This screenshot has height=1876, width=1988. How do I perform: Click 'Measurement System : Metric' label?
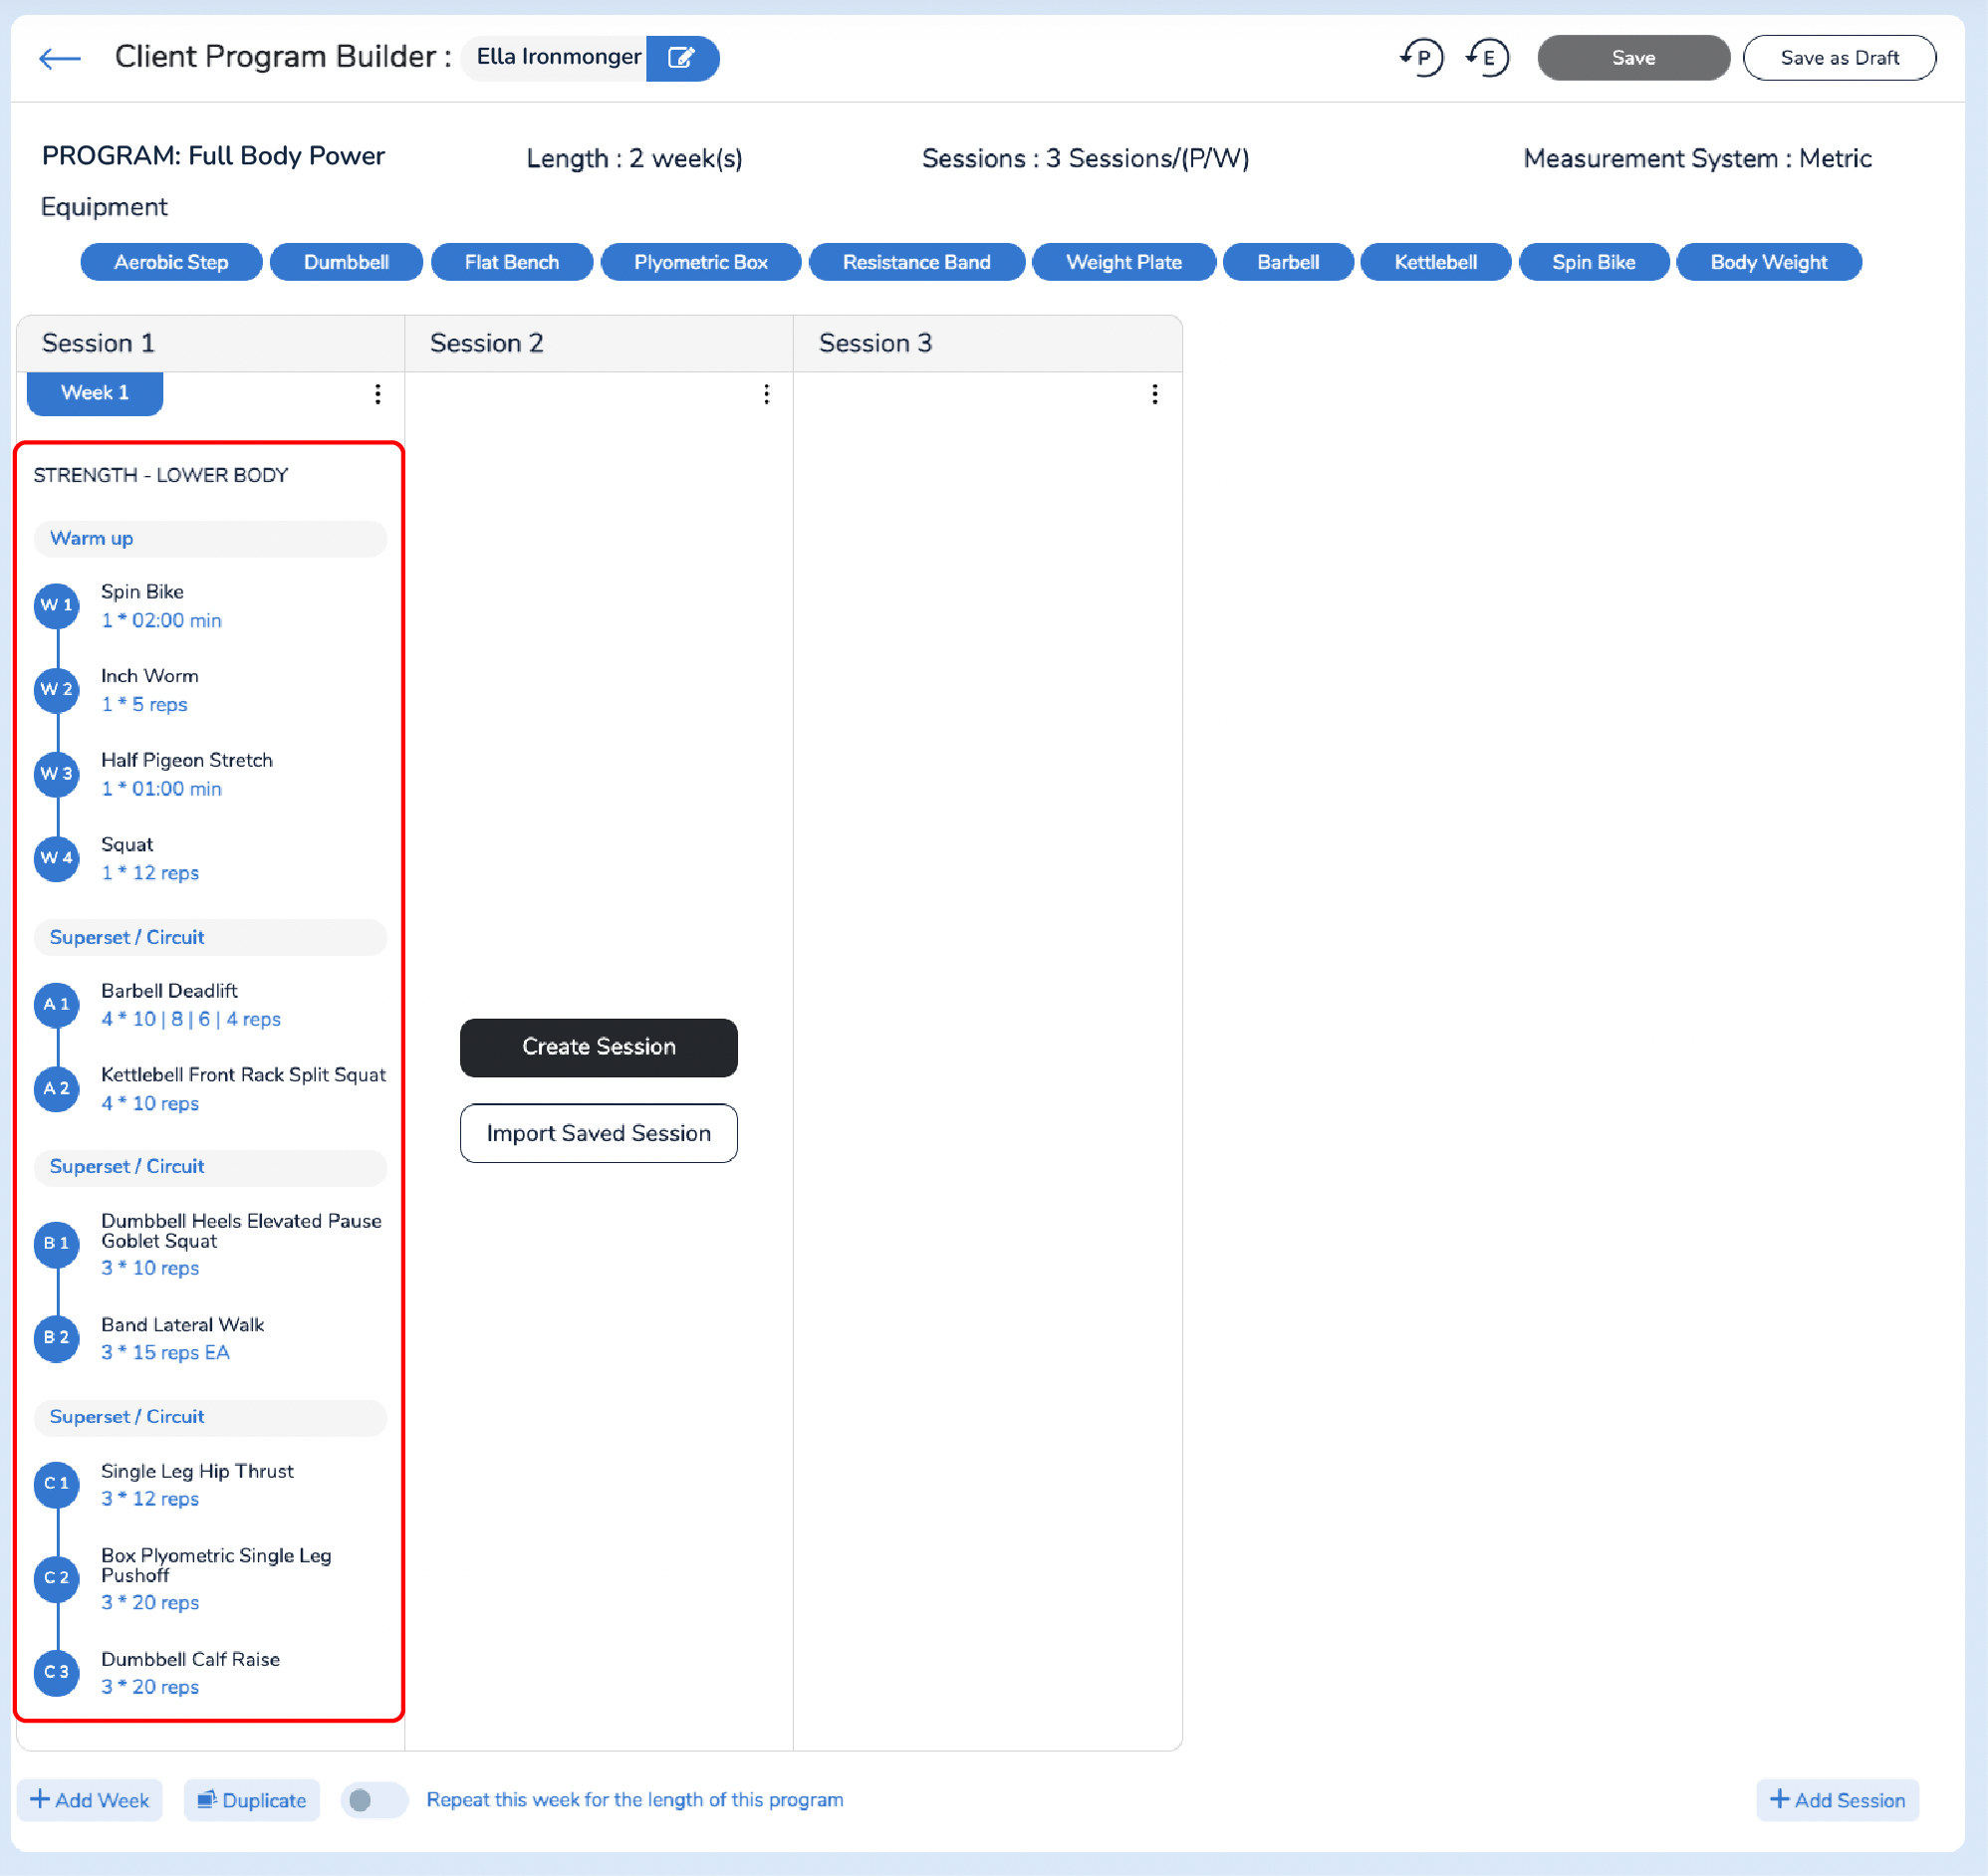tap(1698, 159)
